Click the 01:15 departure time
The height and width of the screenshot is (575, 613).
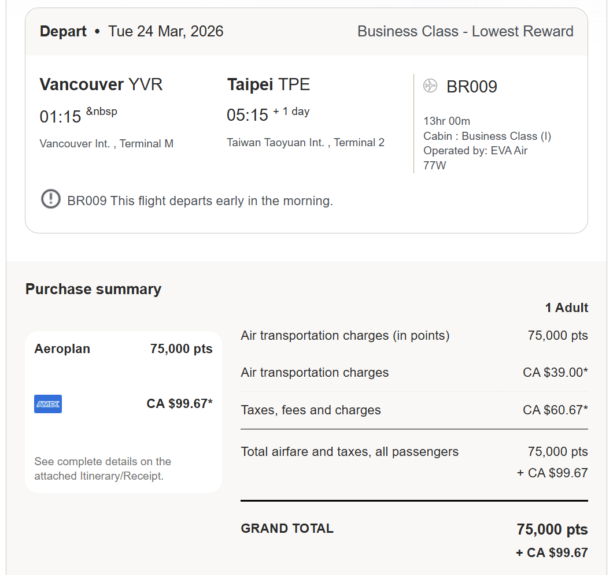click(x=60, y=117)
